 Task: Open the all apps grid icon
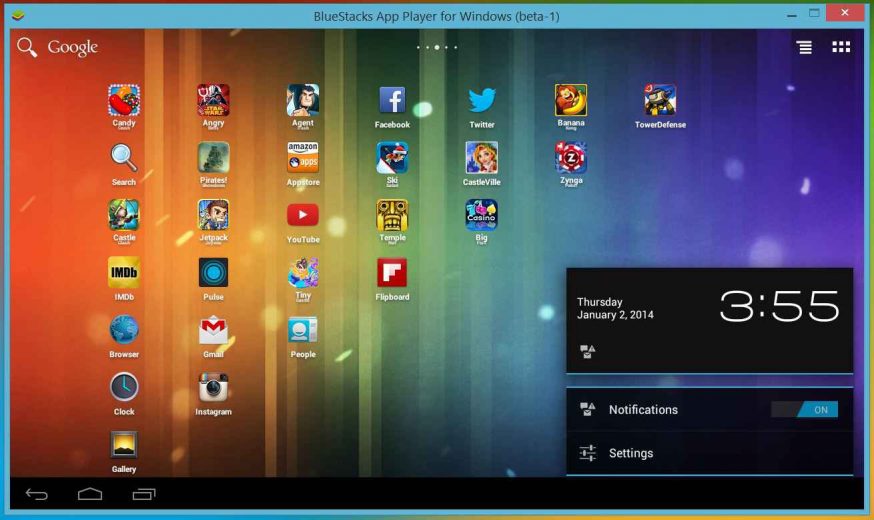[841, 47]
